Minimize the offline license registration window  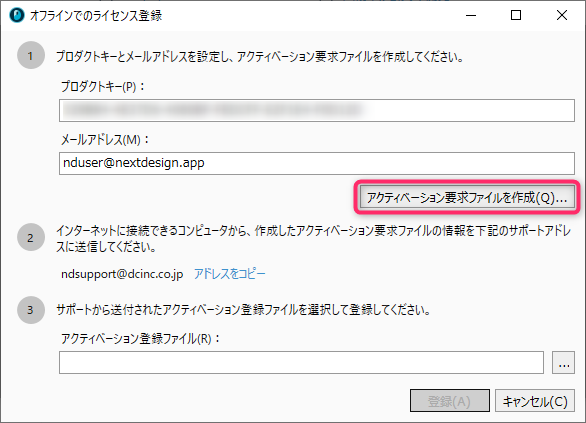[471, 15]
